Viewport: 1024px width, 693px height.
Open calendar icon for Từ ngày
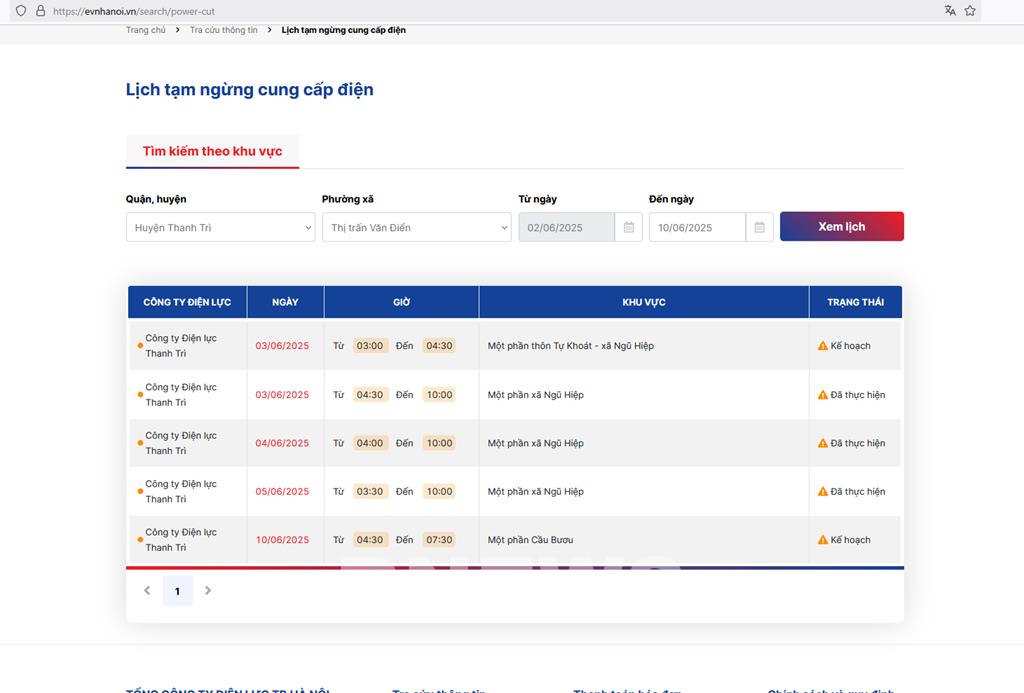pos(628,227)
